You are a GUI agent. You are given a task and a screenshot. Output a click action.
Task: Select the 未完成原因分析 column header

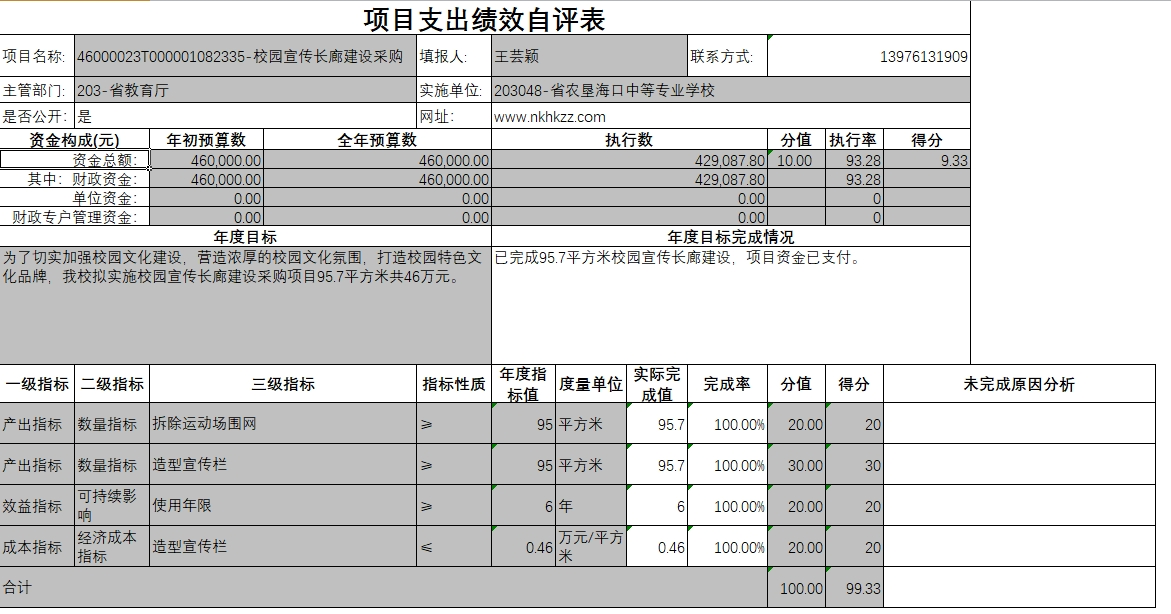[x=1019, y=384]
